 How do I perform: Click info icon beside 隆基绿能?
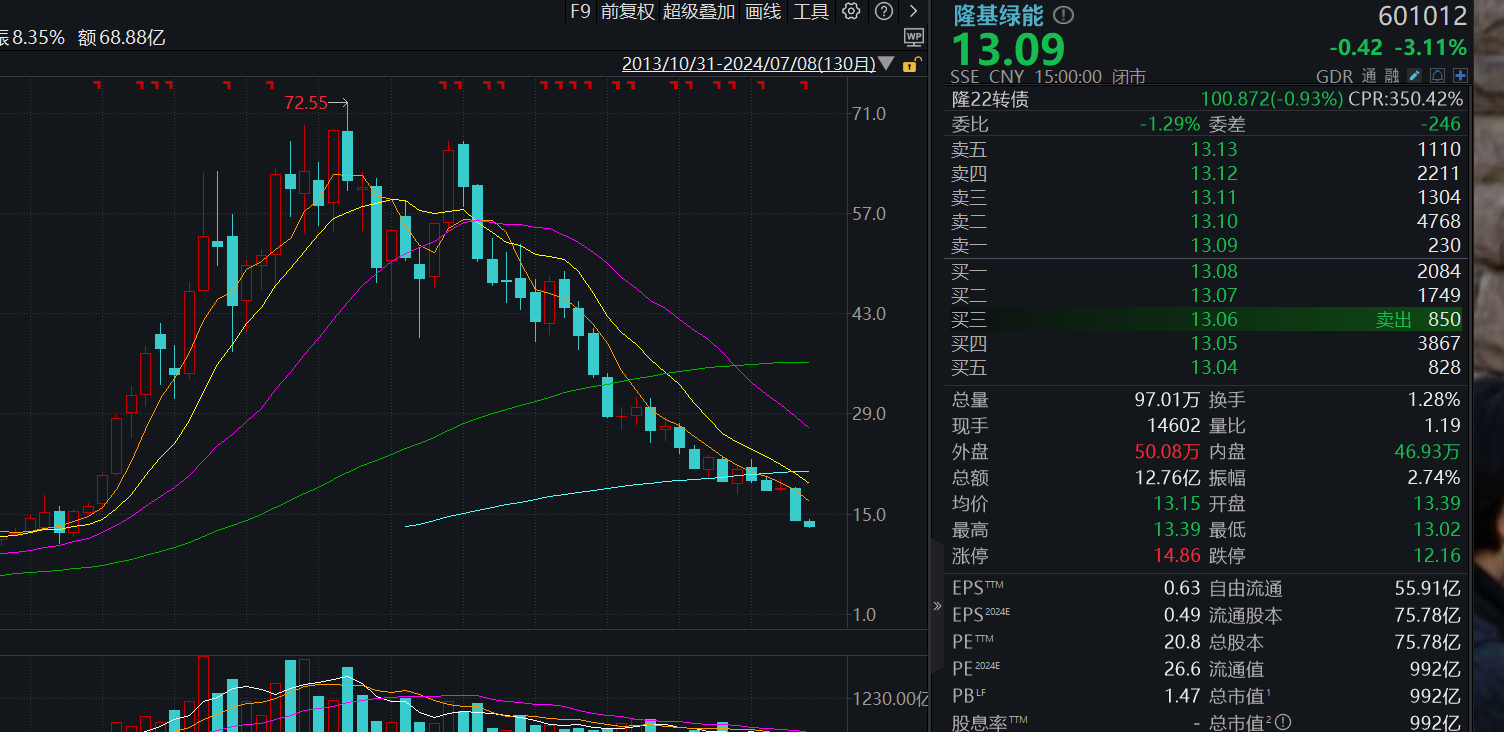tap(1063, 15)
